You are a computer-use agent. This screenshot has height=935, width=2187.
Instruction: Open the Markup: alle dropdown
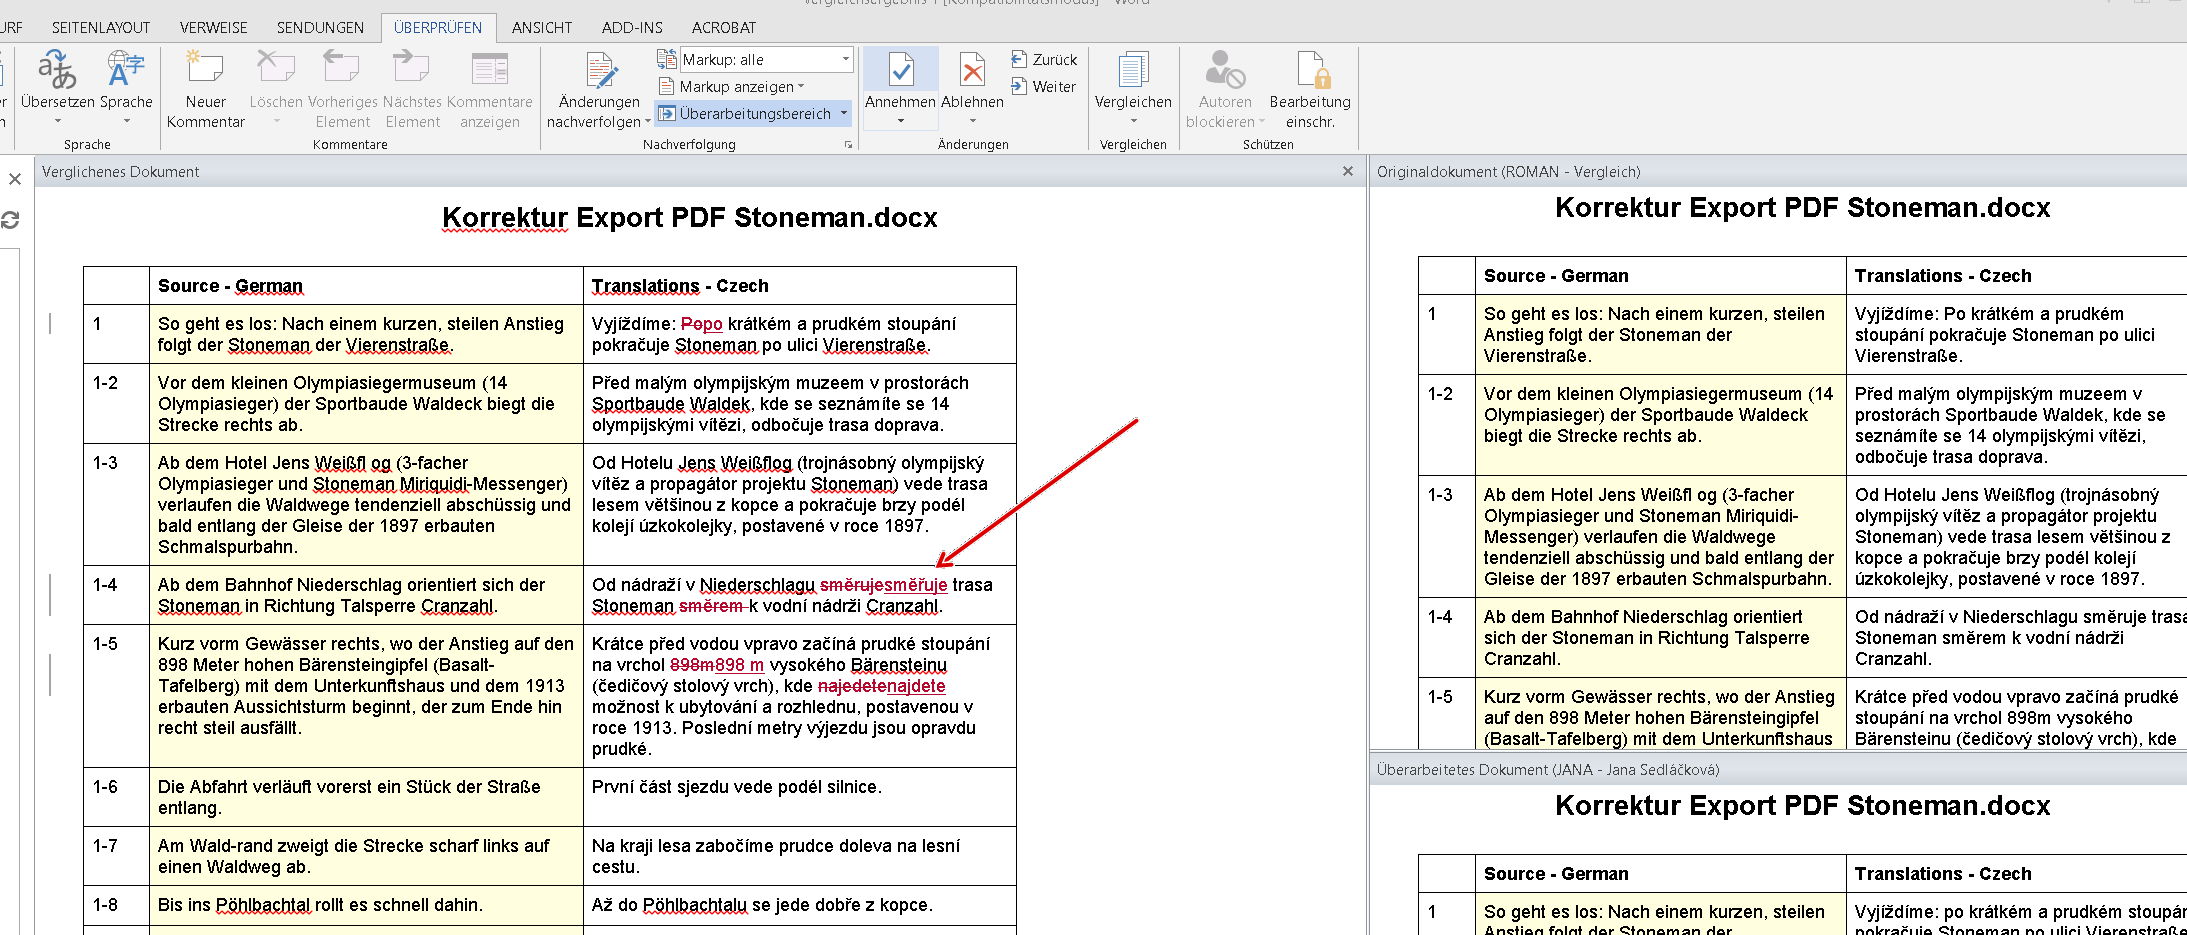pos(766,60)
